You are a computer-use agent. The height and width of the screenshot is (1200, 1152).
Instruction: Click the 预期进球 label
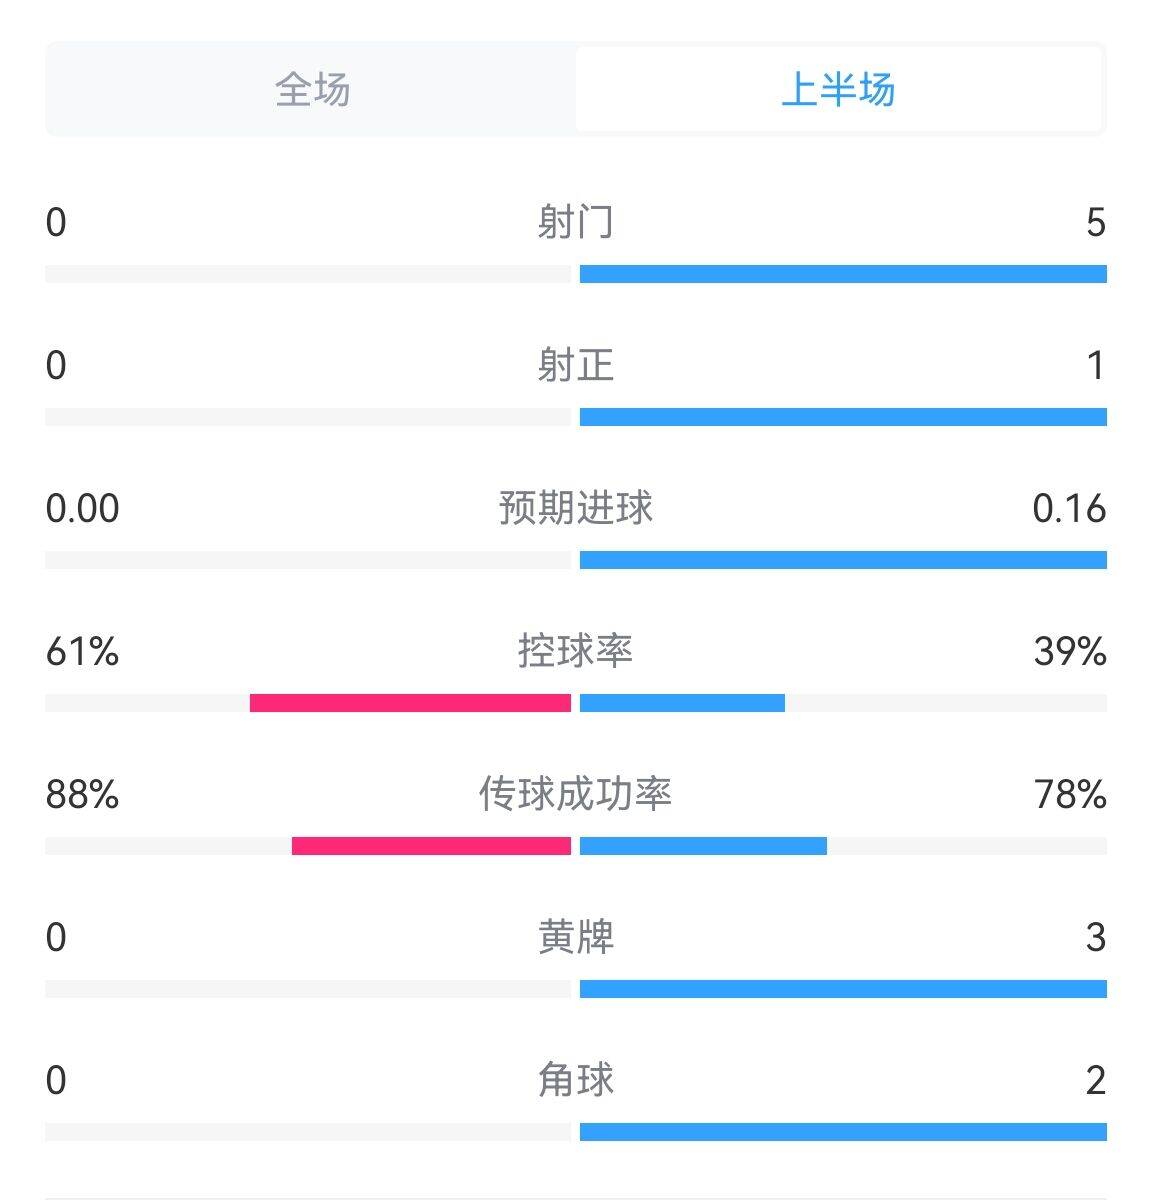575,508
